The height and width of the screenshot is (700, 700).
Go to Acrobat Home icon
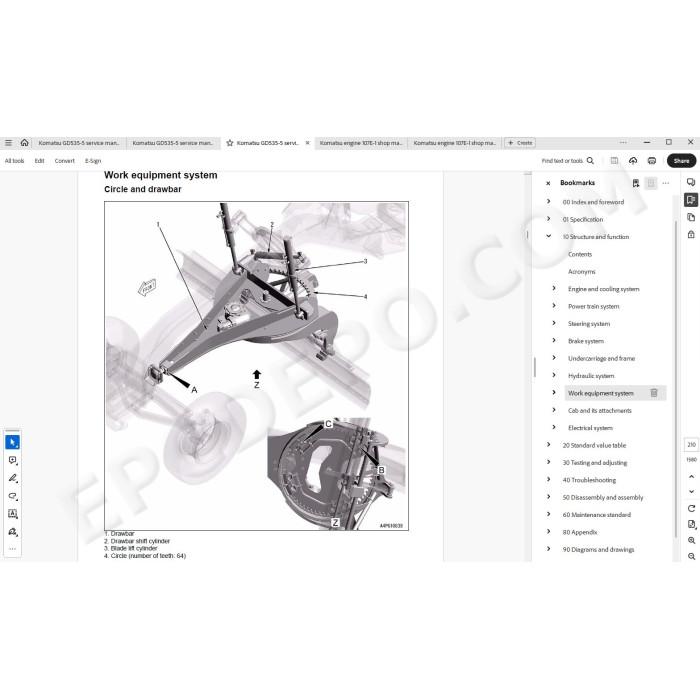coord(25,143)
